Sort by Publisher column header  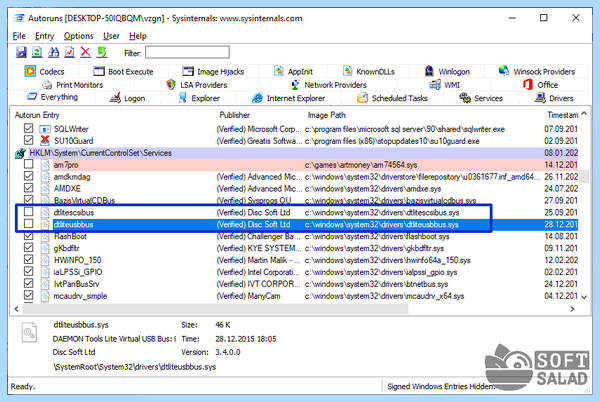click(x=235, y=115)
